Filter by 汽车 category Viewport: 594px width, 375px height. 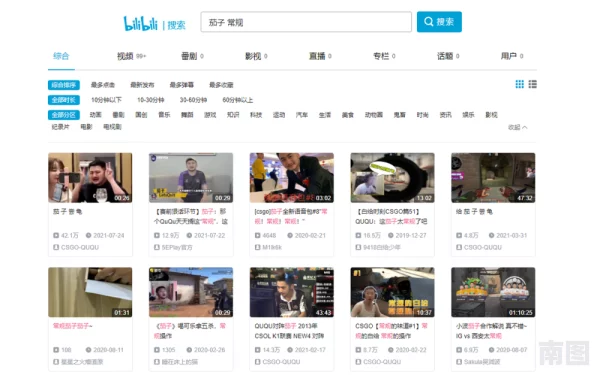tap(302, 115)
